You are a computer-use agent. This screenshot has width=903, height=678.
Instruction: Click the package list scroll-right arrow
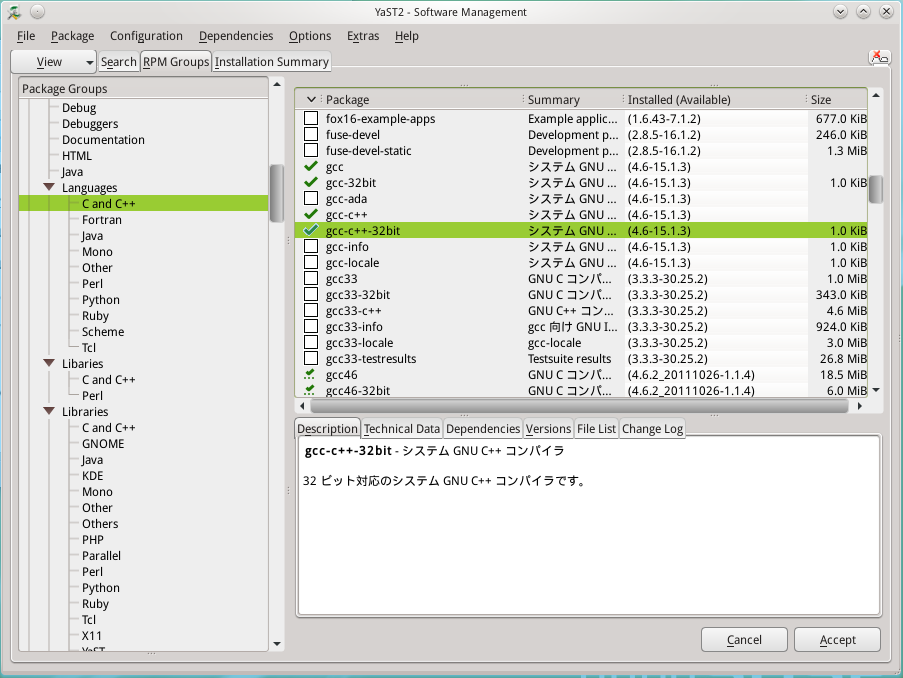[860, 406]
